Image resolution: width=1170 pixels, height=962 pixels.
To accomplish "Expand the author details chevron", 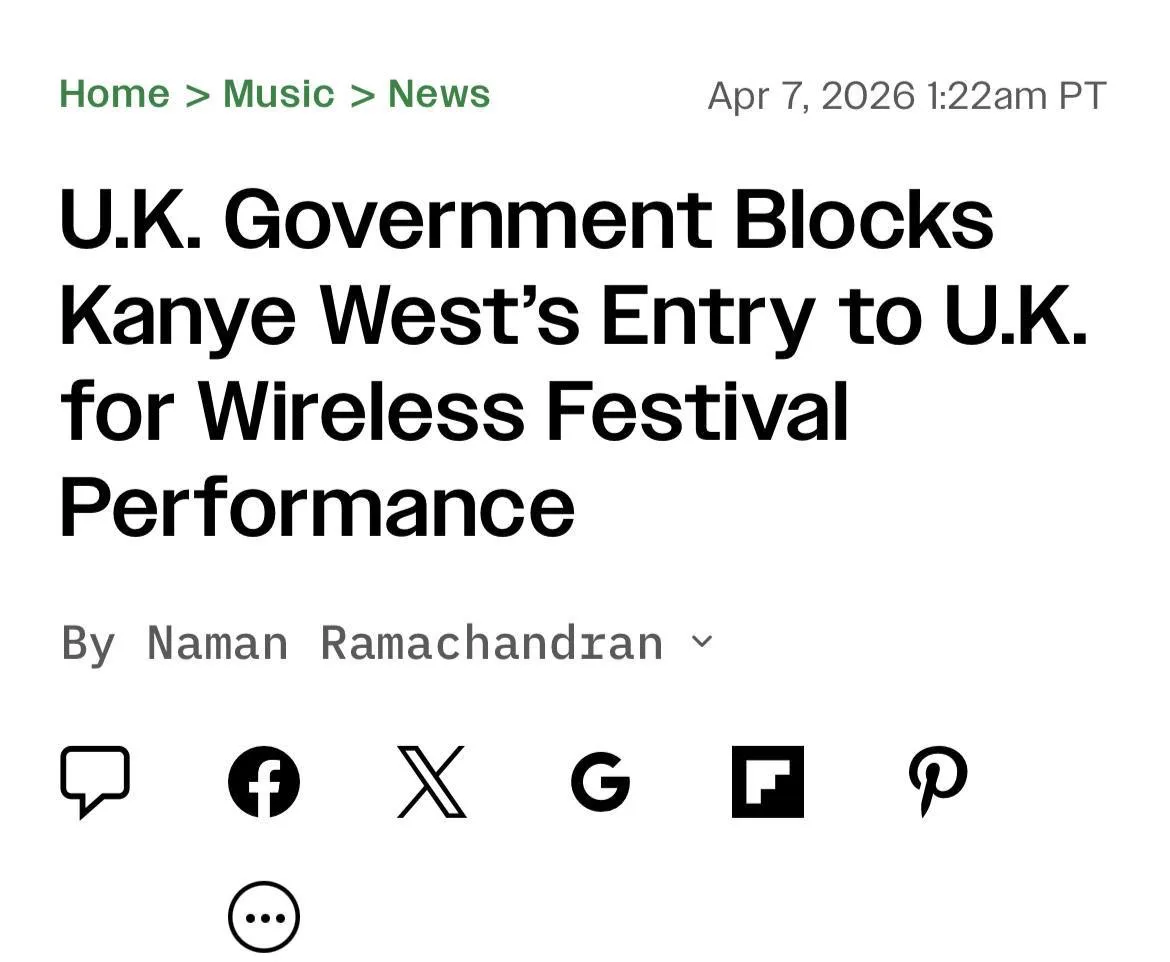I will coord(703,641).
